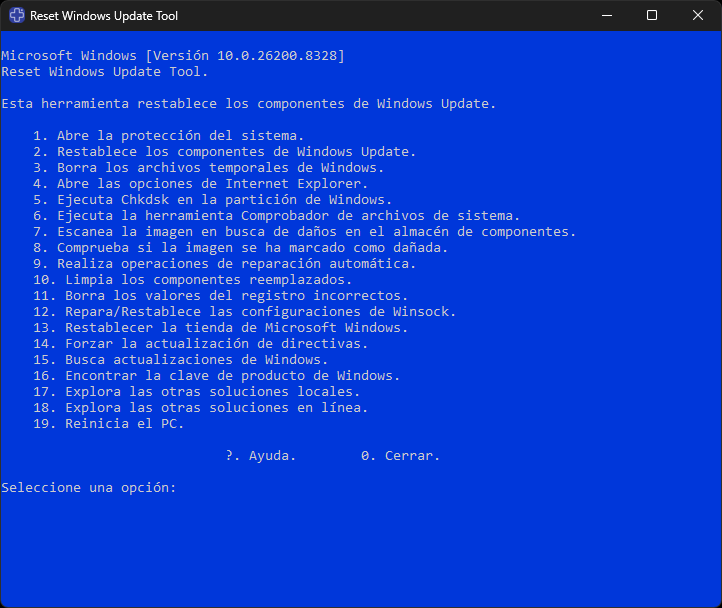Image resolution: width=722 pixels, height=608 pixels.
Task: Click option '13. Restablecer la tienda de Microsoft'
Action: [x=221, y=327]
